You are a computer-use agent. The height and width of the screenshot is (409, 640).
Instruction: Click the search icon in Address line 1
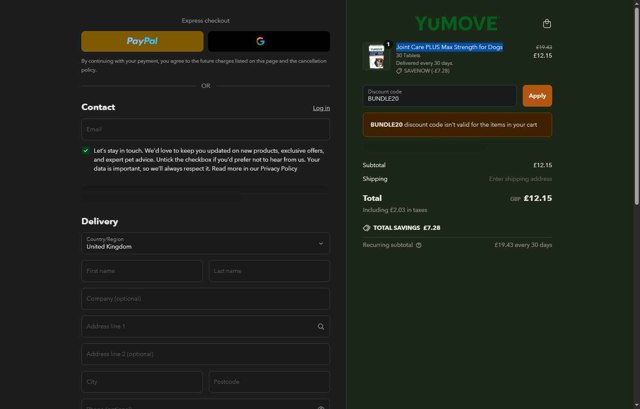321,327
